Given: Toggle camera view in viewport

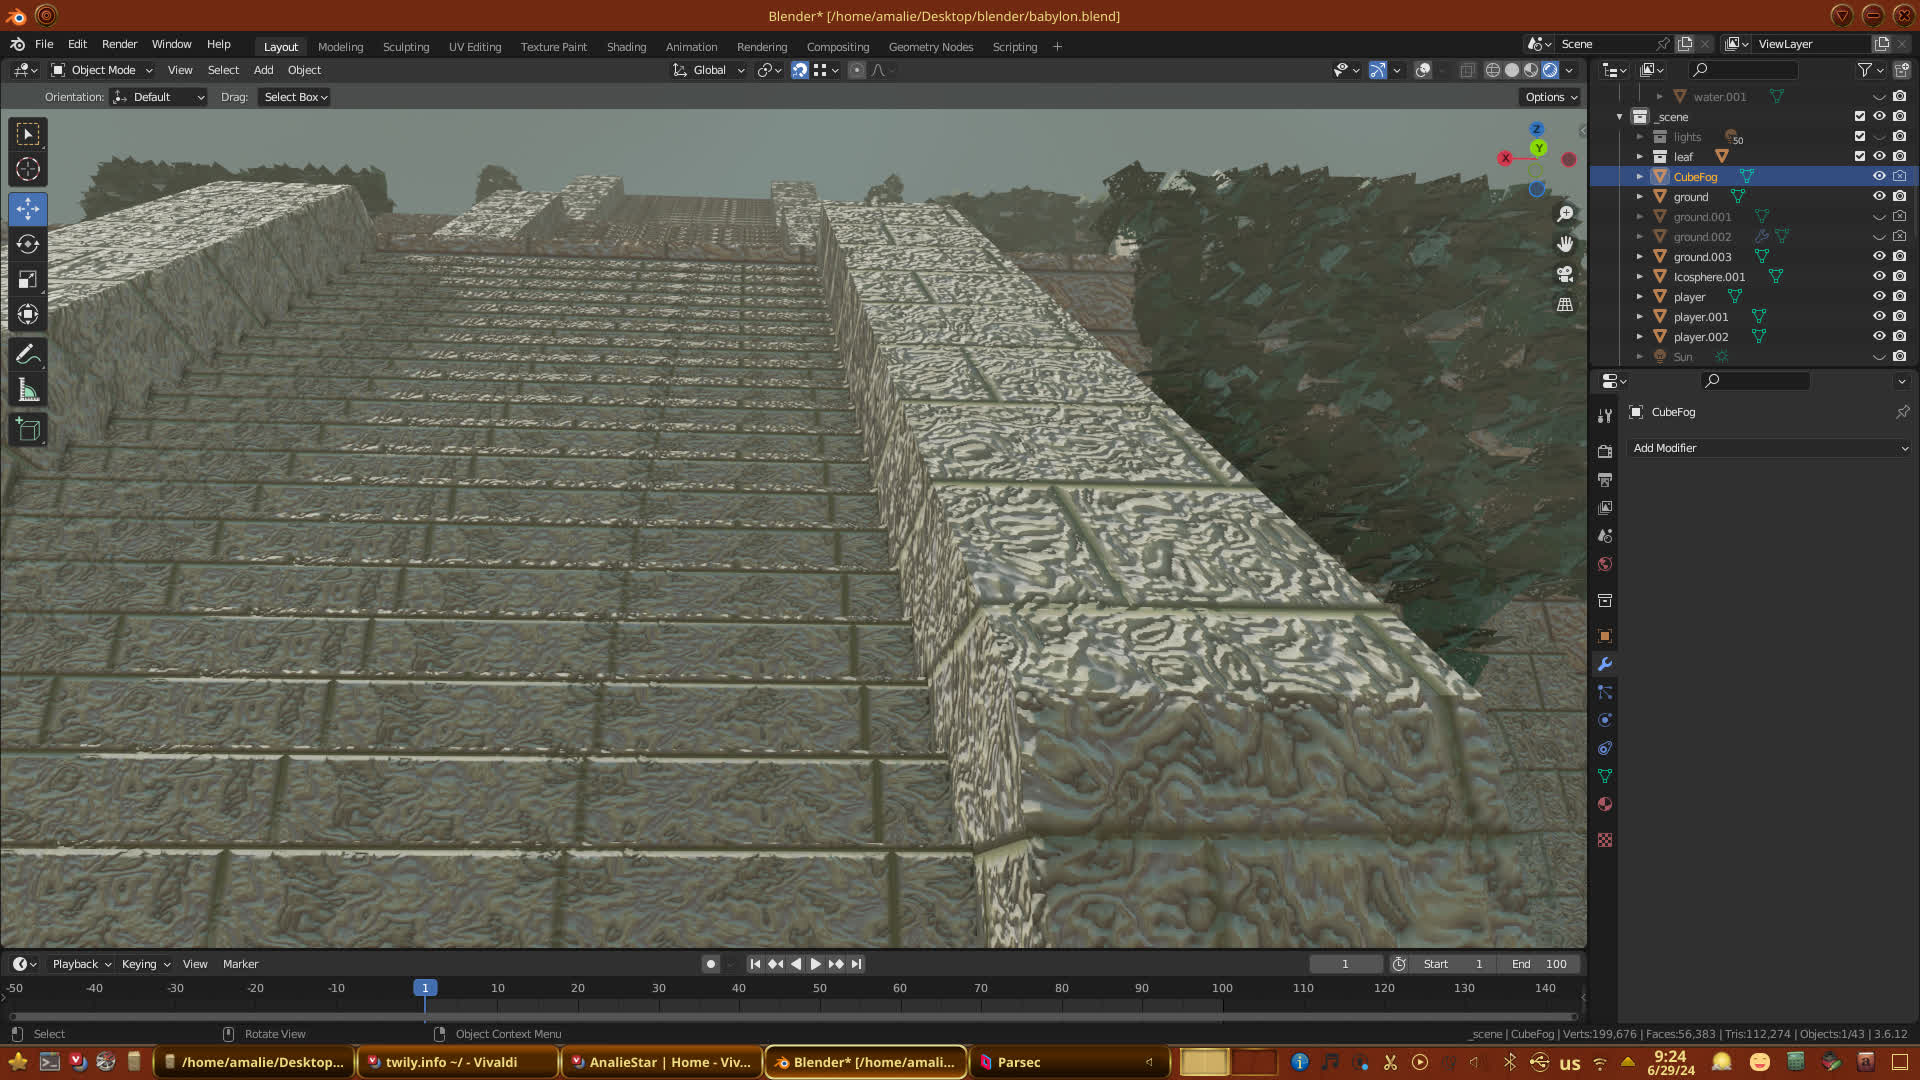Looking at the screenshot, I should click(1565, 274).
